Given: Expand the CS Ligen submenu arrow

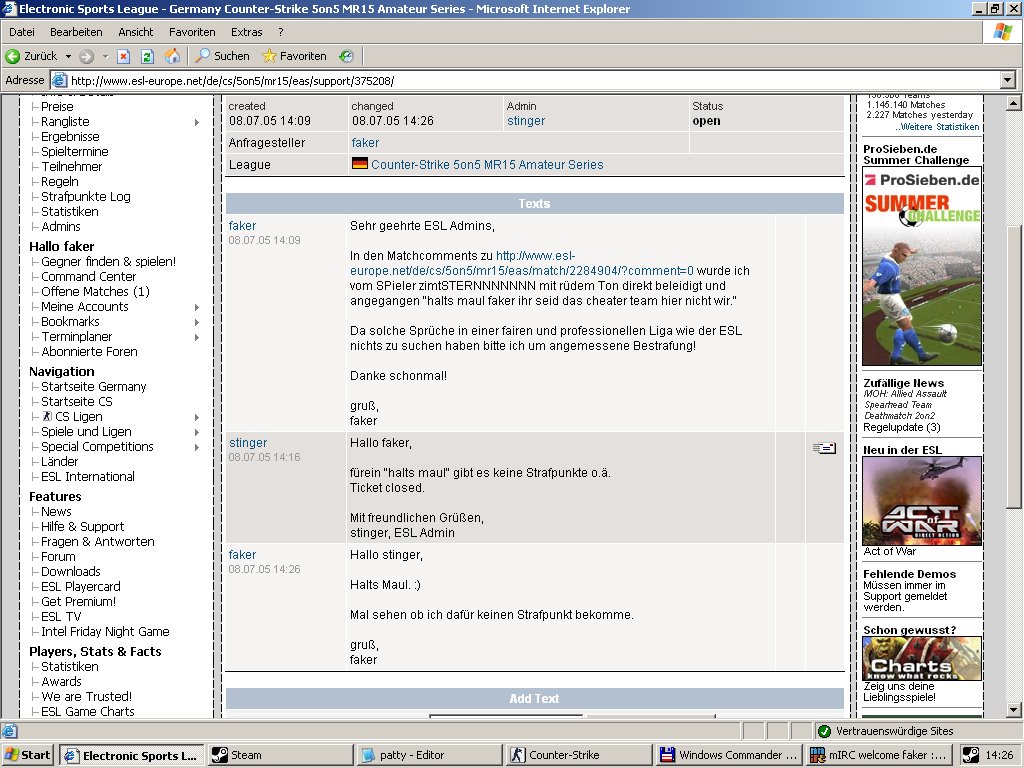Looking at the screenshot, I should click(x=197, y=417).
